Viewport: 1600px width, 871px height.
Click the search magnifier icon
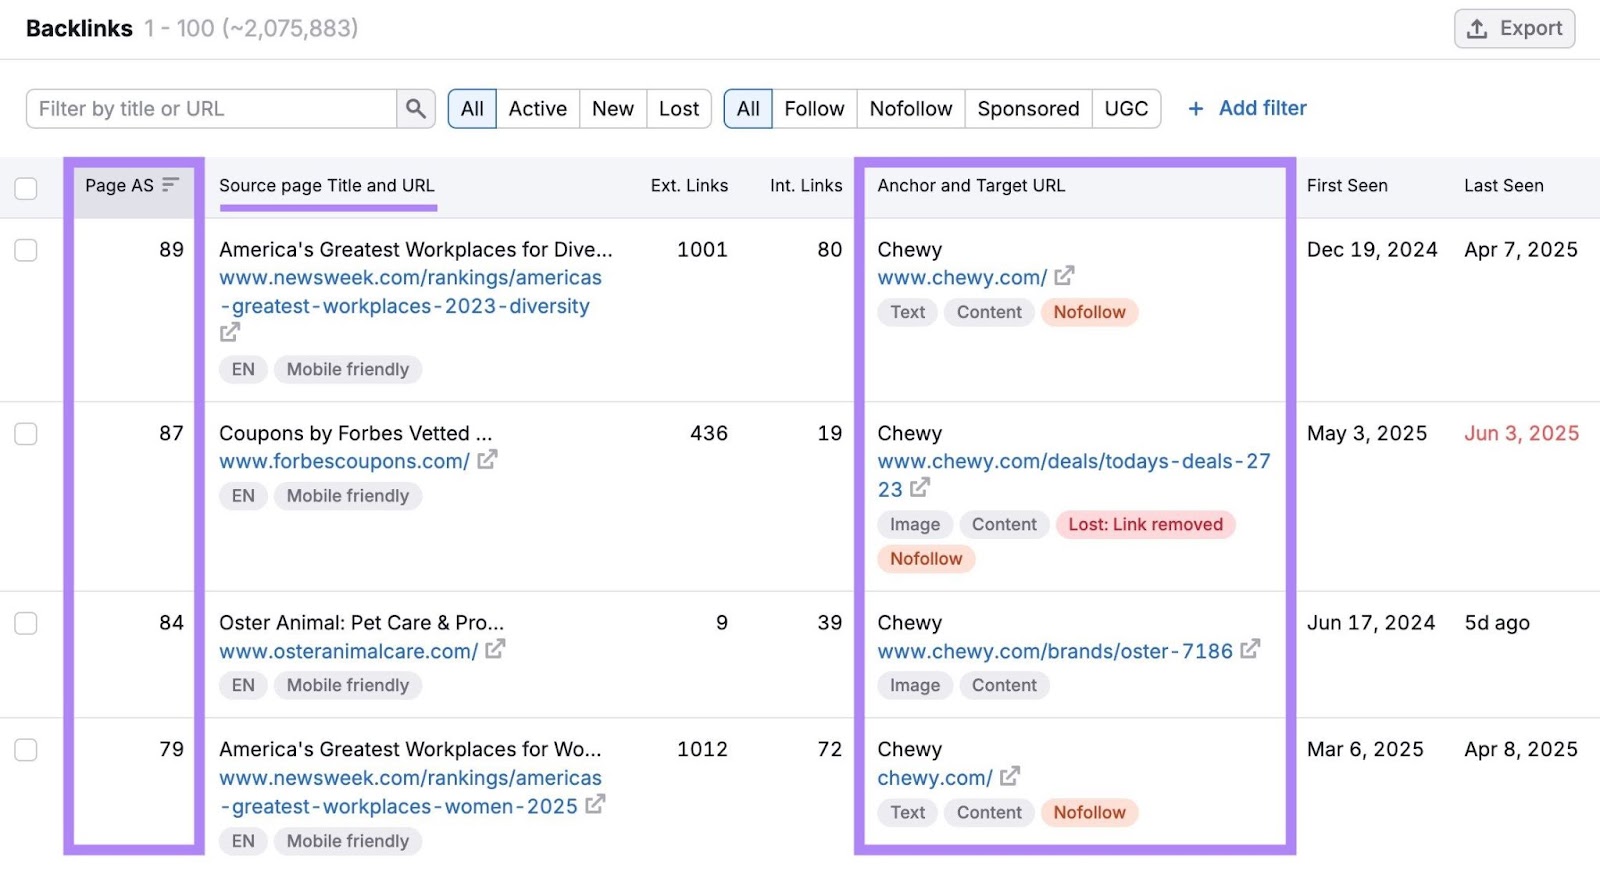pyautogui.click(x=416, y=109)
